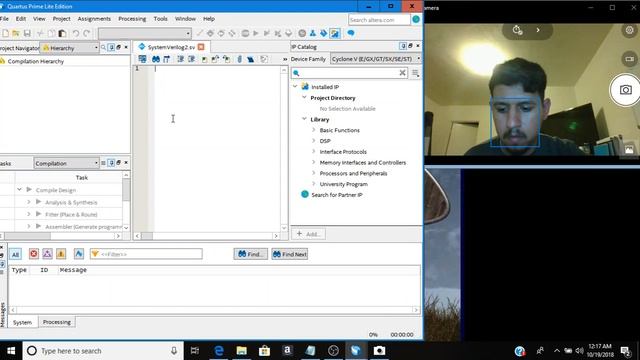Click the Undo arrow icon
Image resolution: width=640 pixels, height=360 pixels.
coord(76,33)
